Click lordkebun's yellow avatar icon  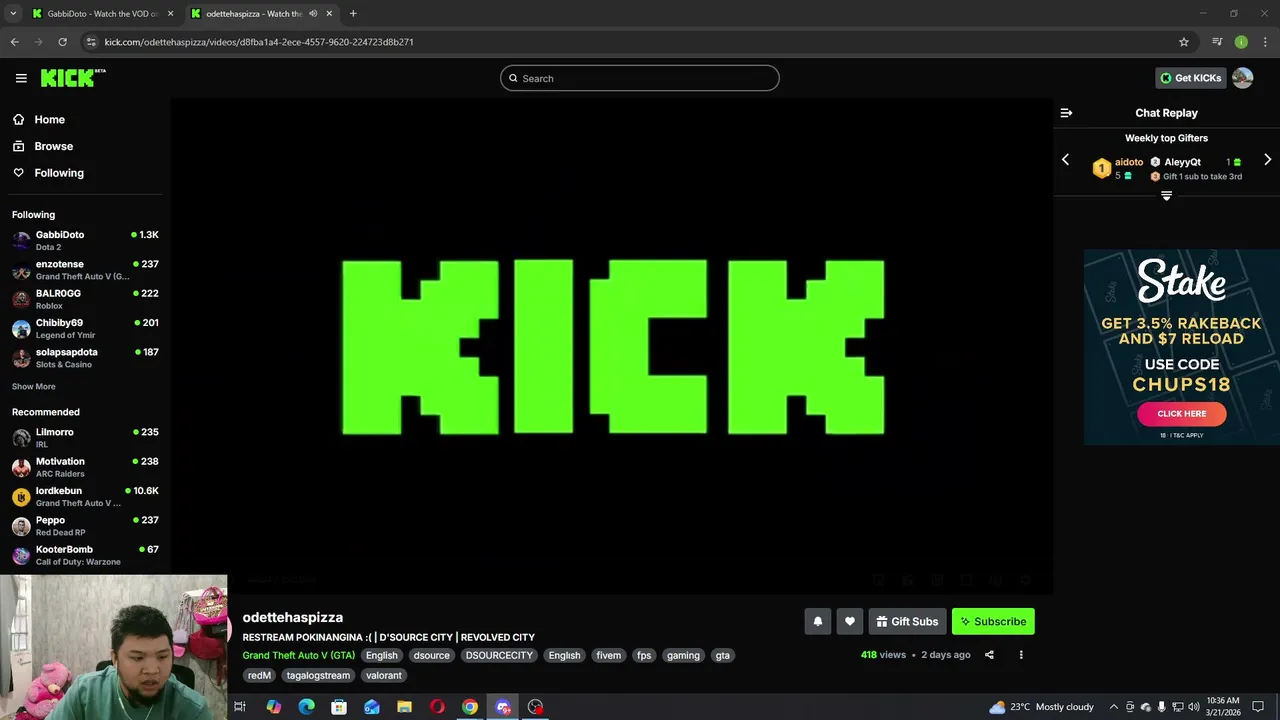pyautogui.click(x=21, y=497)
